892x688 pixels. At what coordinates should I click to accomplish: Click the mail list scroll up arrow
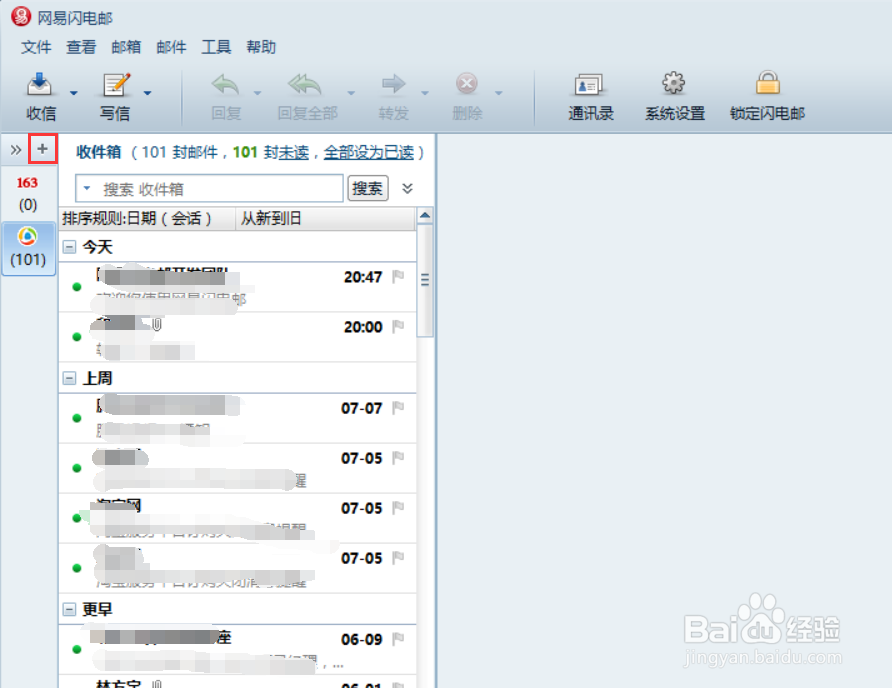click(425, 216)
